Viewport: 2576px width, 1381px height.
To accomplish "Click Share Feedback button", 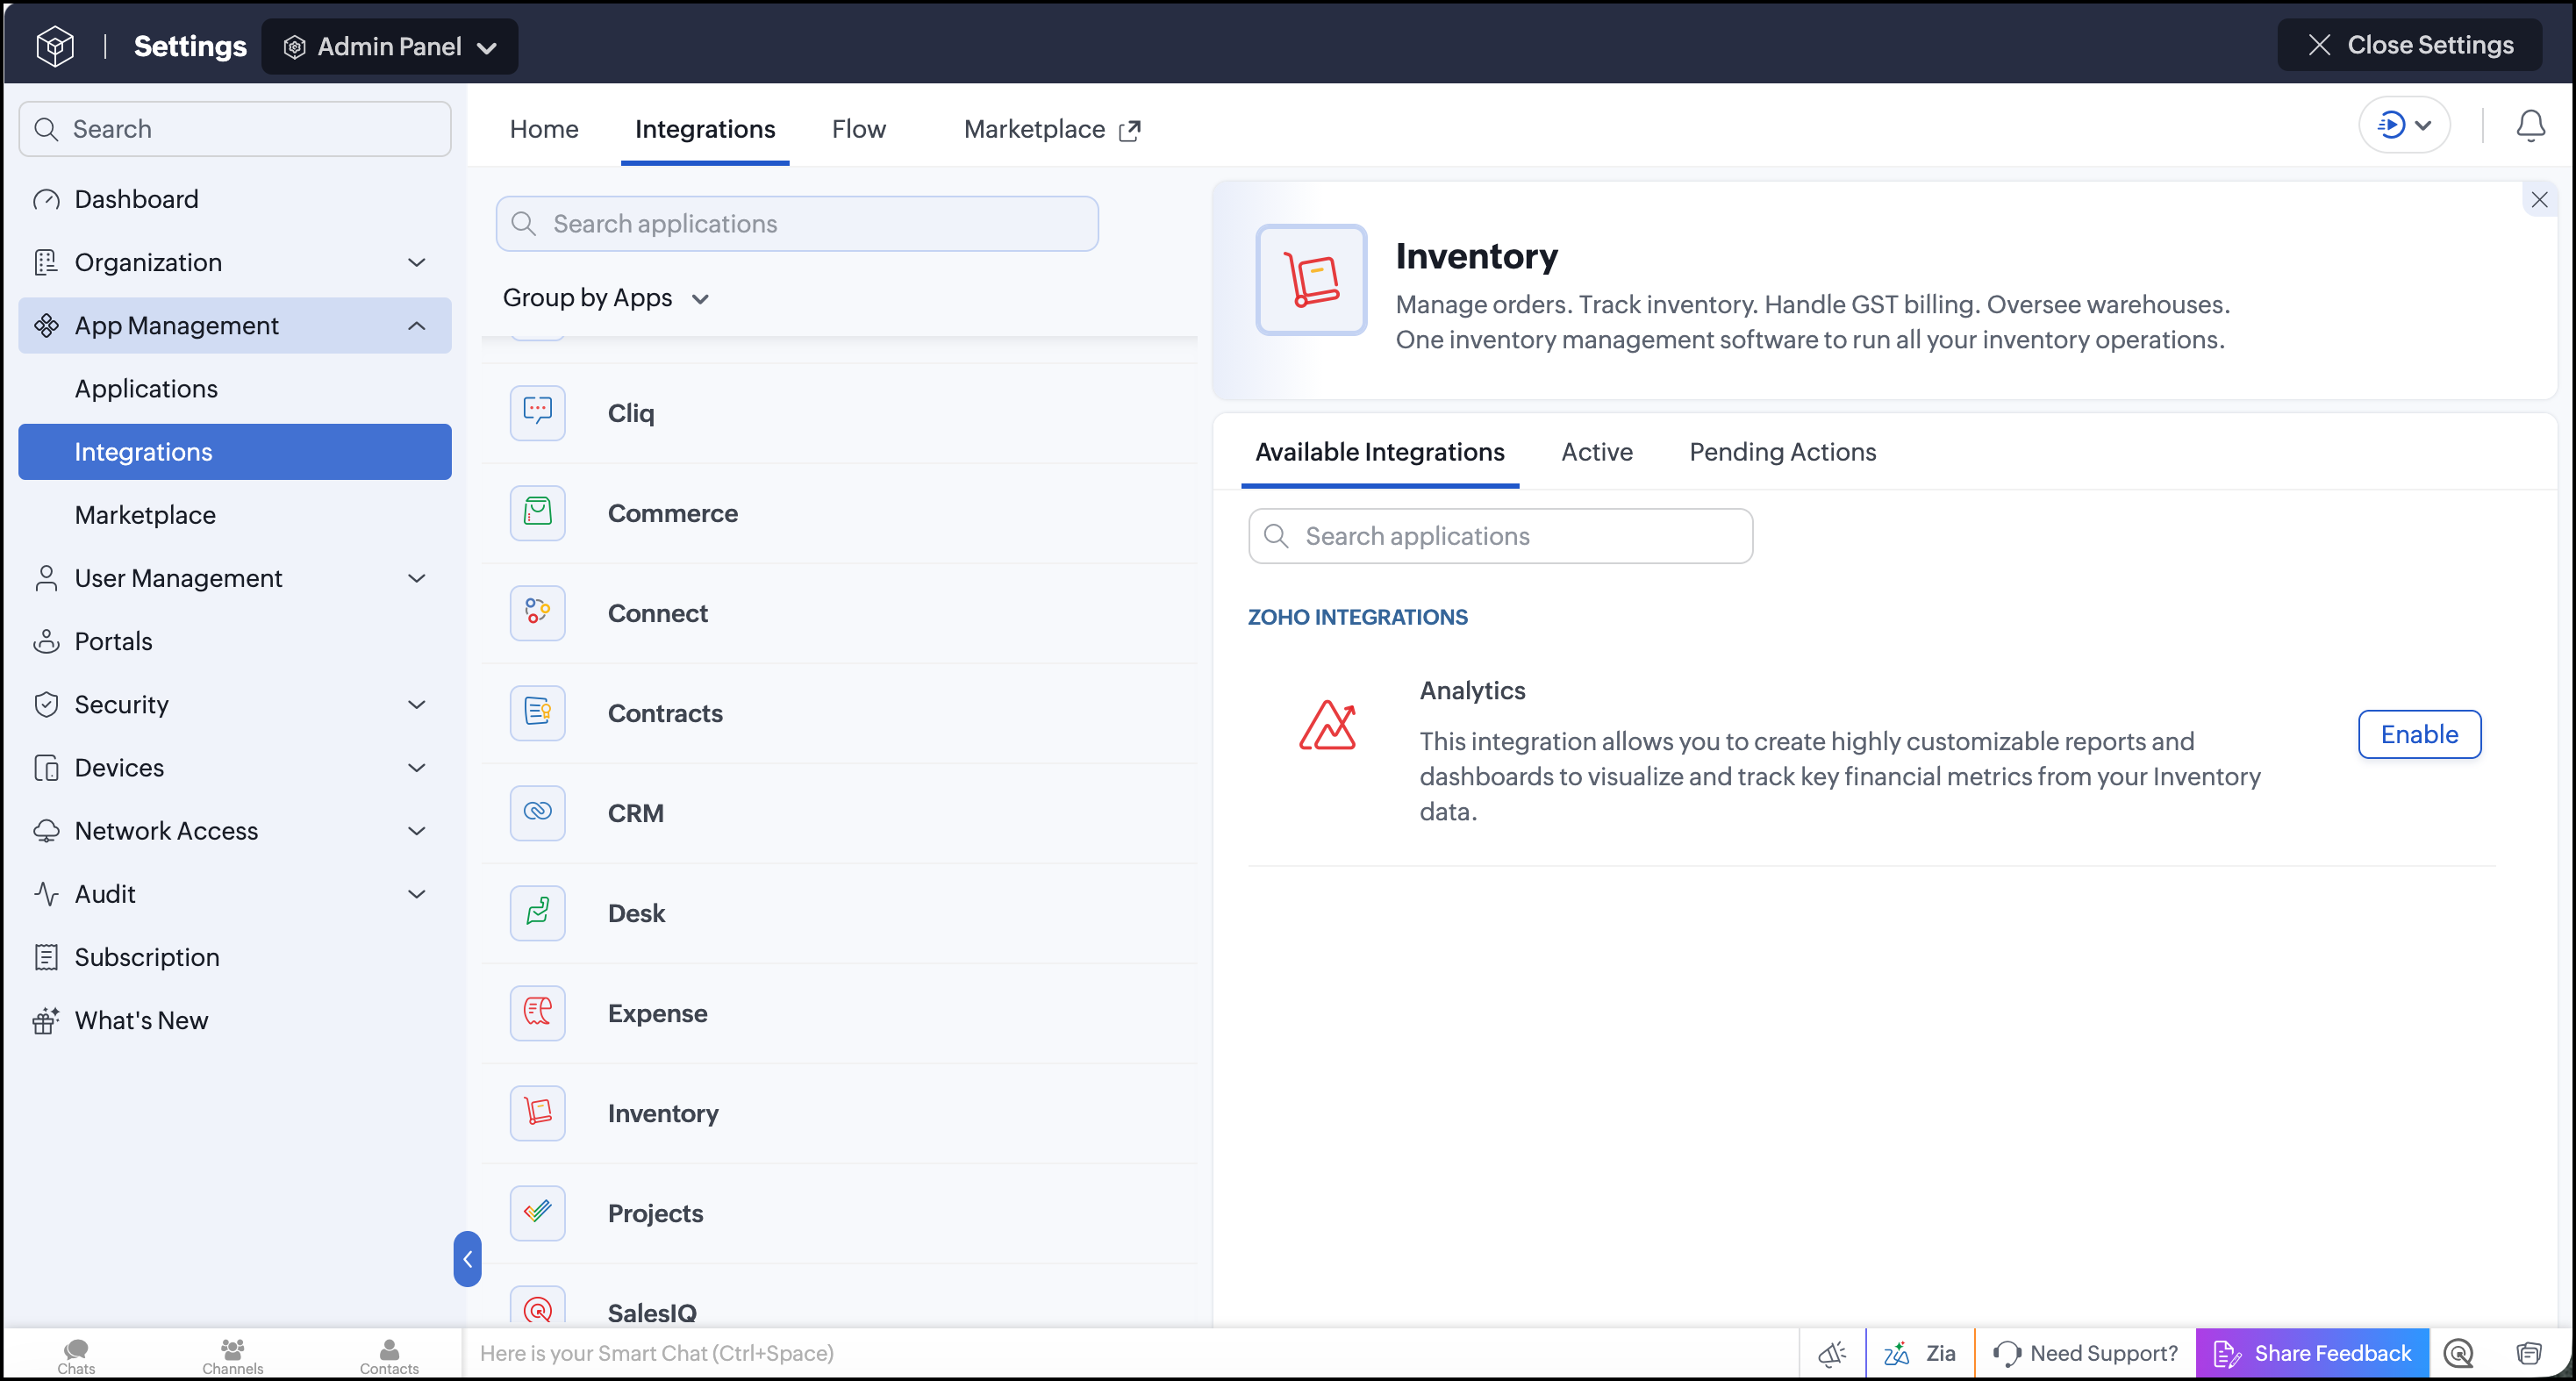I will pyautogui.click(x=2312, y=1353).
